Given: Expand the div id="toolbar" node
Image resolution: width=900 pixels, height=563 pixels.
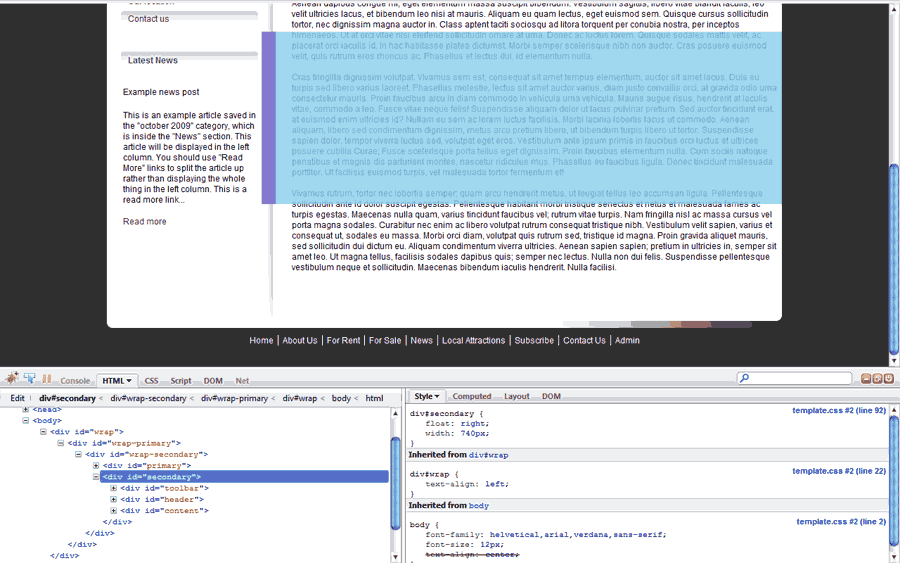Looking at the screenshot, I should [x=114, y=488].
